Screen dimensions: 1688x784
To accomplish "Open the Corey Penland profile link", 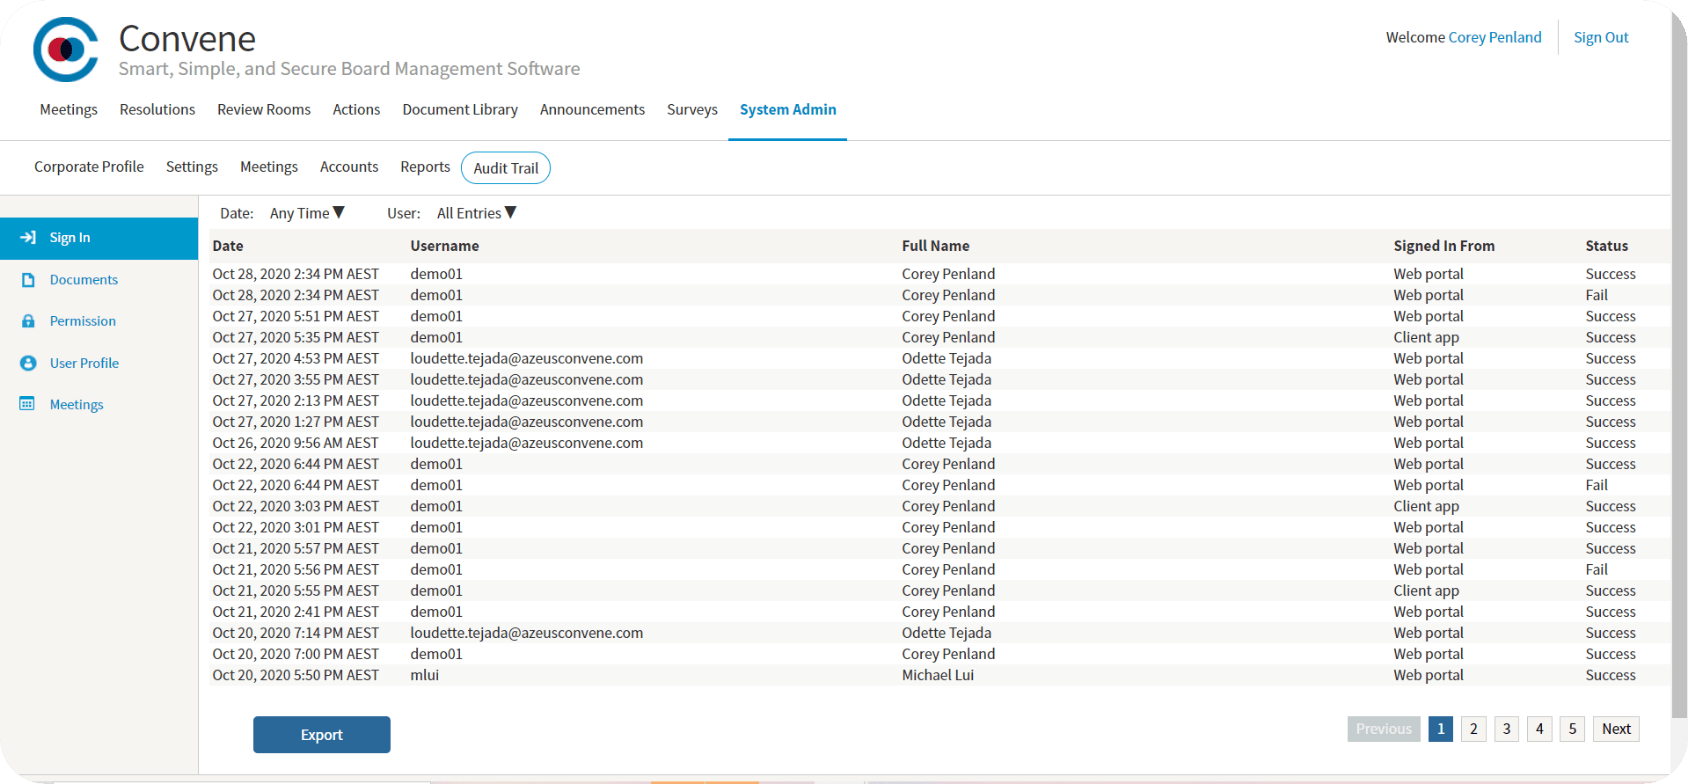I will [1494, 38].
